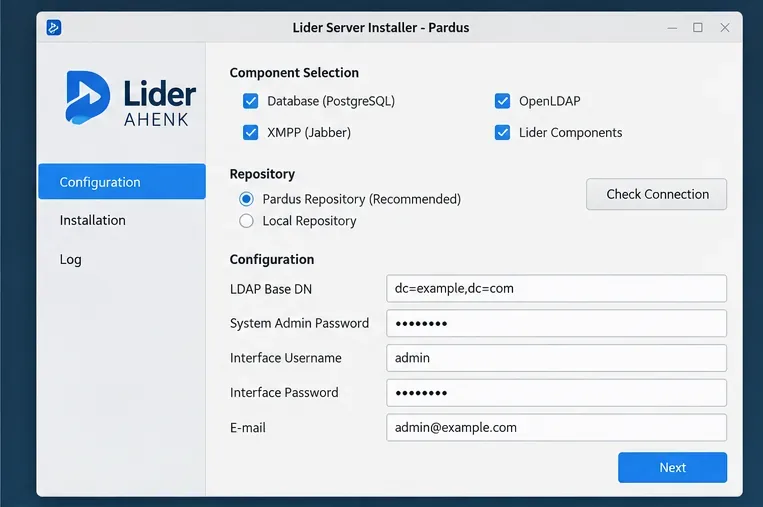Toggle the OpenLDAP checkbox

[502, 101]
